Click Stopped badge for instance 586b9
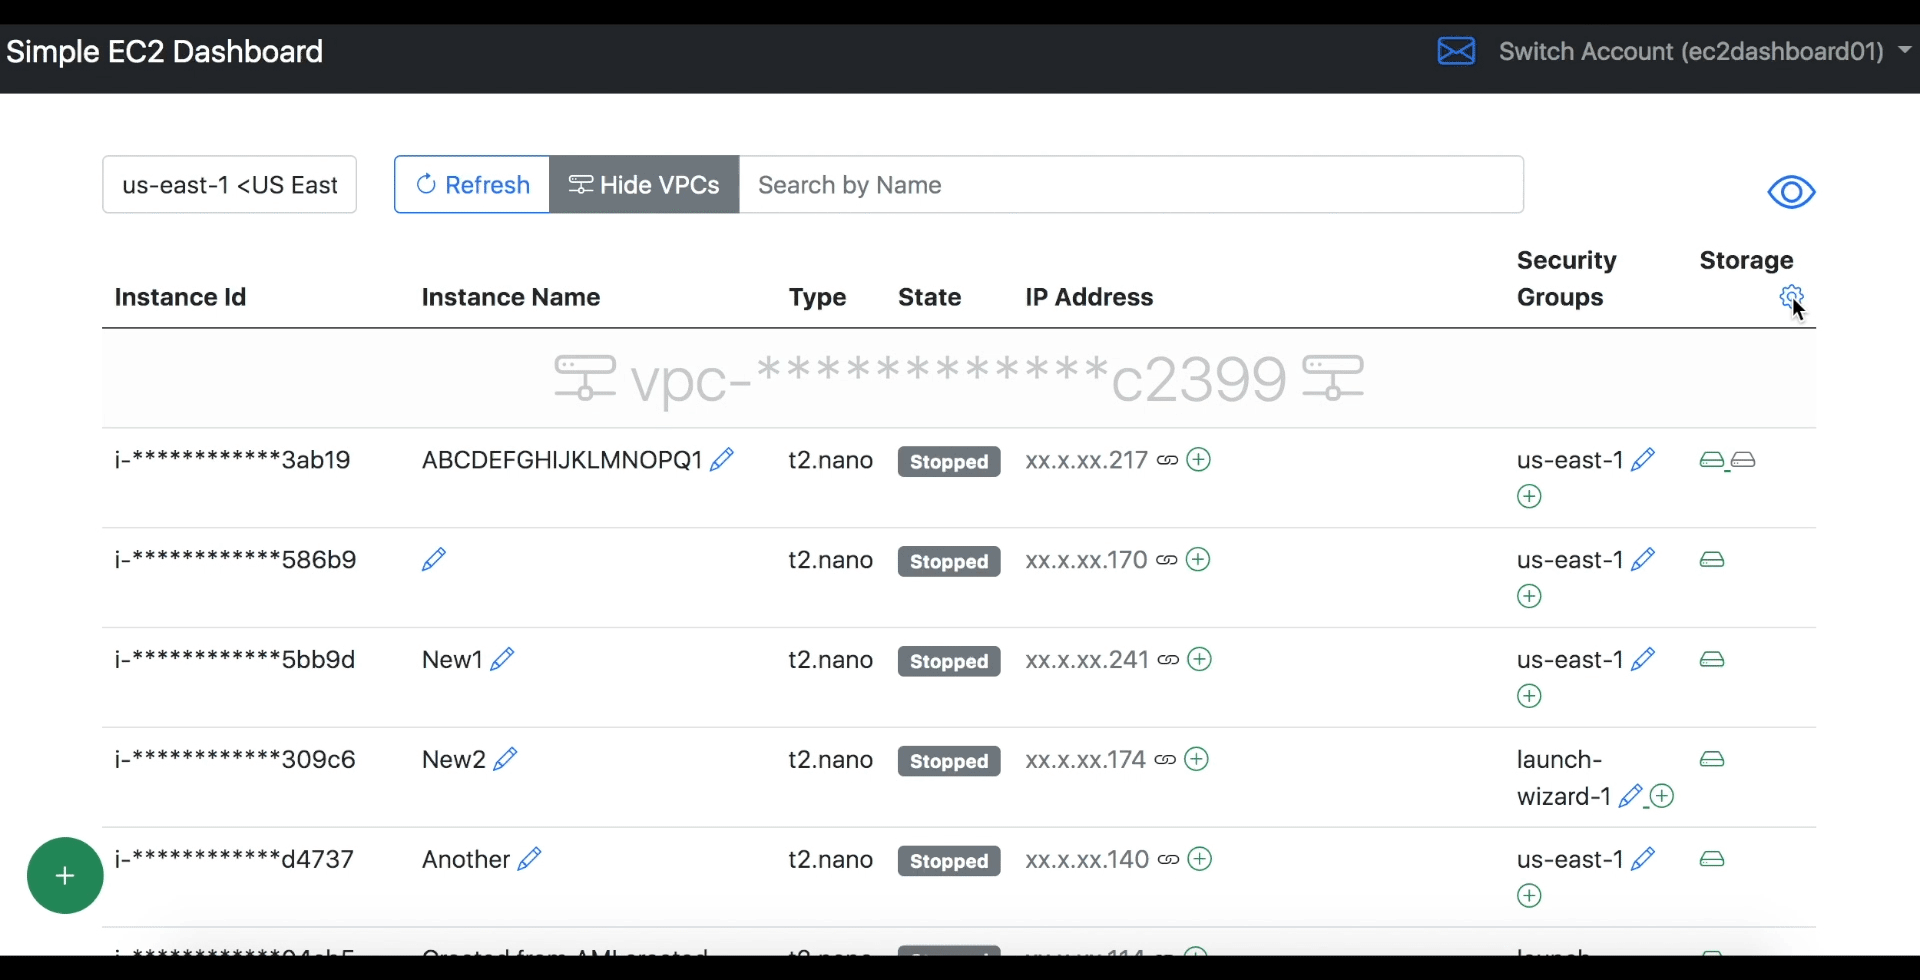Image resolution: width=1920 pixels, height=980 pixels. pyautogui.click(x=949, y=562)
